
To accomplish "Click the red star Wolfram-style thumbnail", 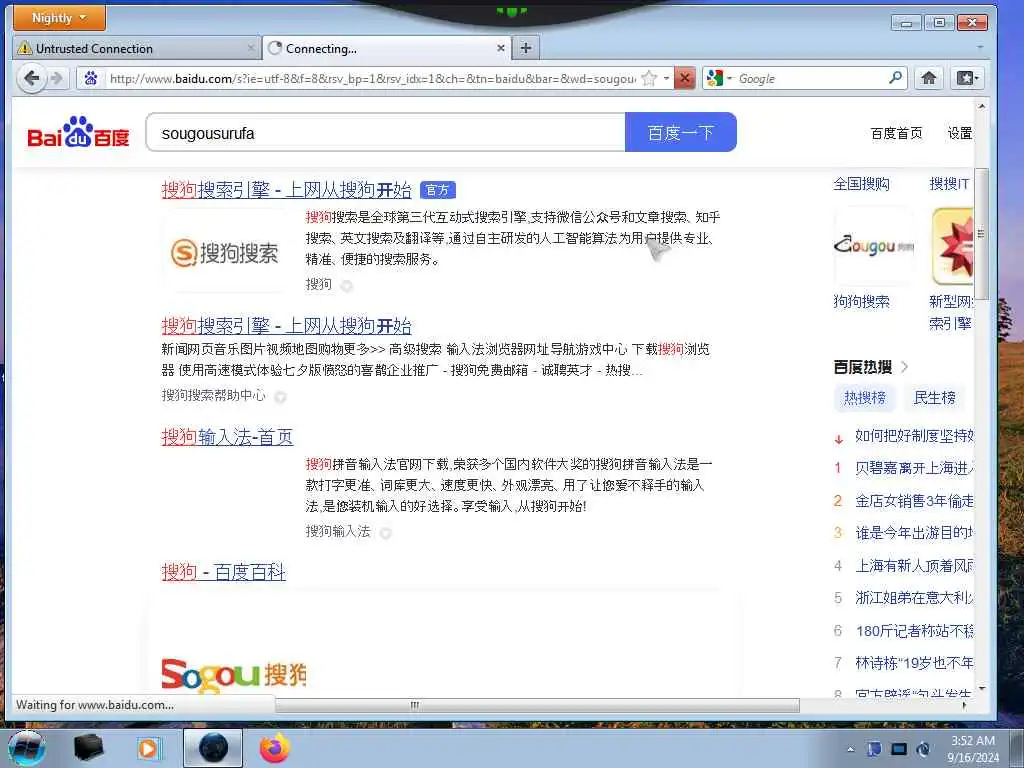I will [953, 246].
